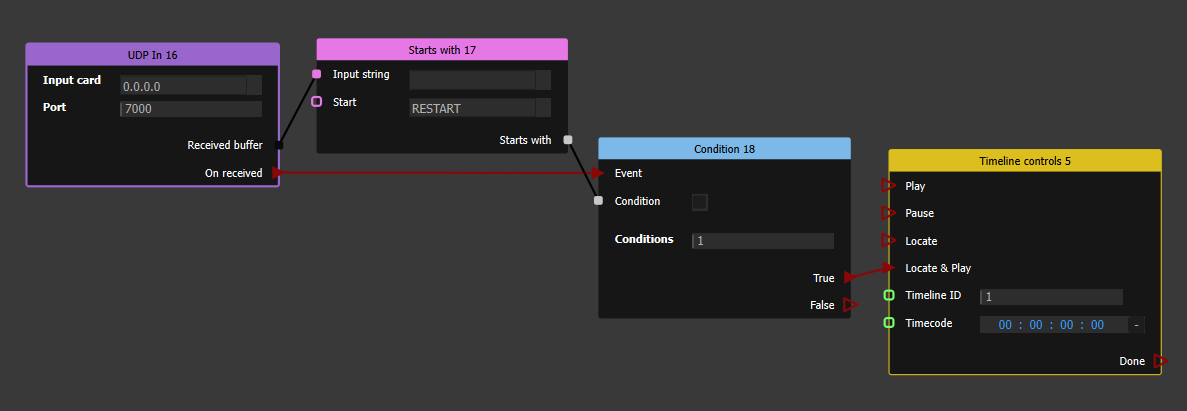Click the timecode hours value

point(1006,324)
